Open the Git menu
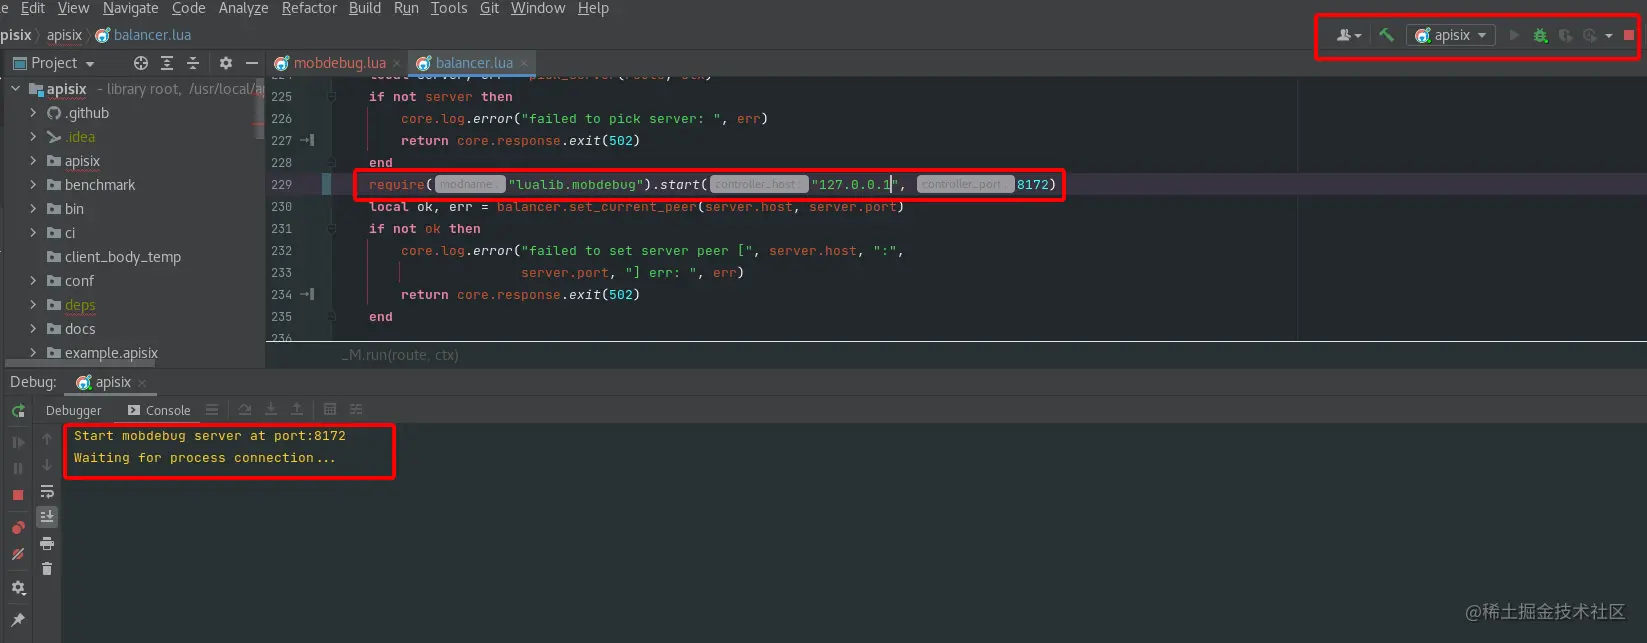Viewport: 1647px width, 643px height. [x=489, y=8]
